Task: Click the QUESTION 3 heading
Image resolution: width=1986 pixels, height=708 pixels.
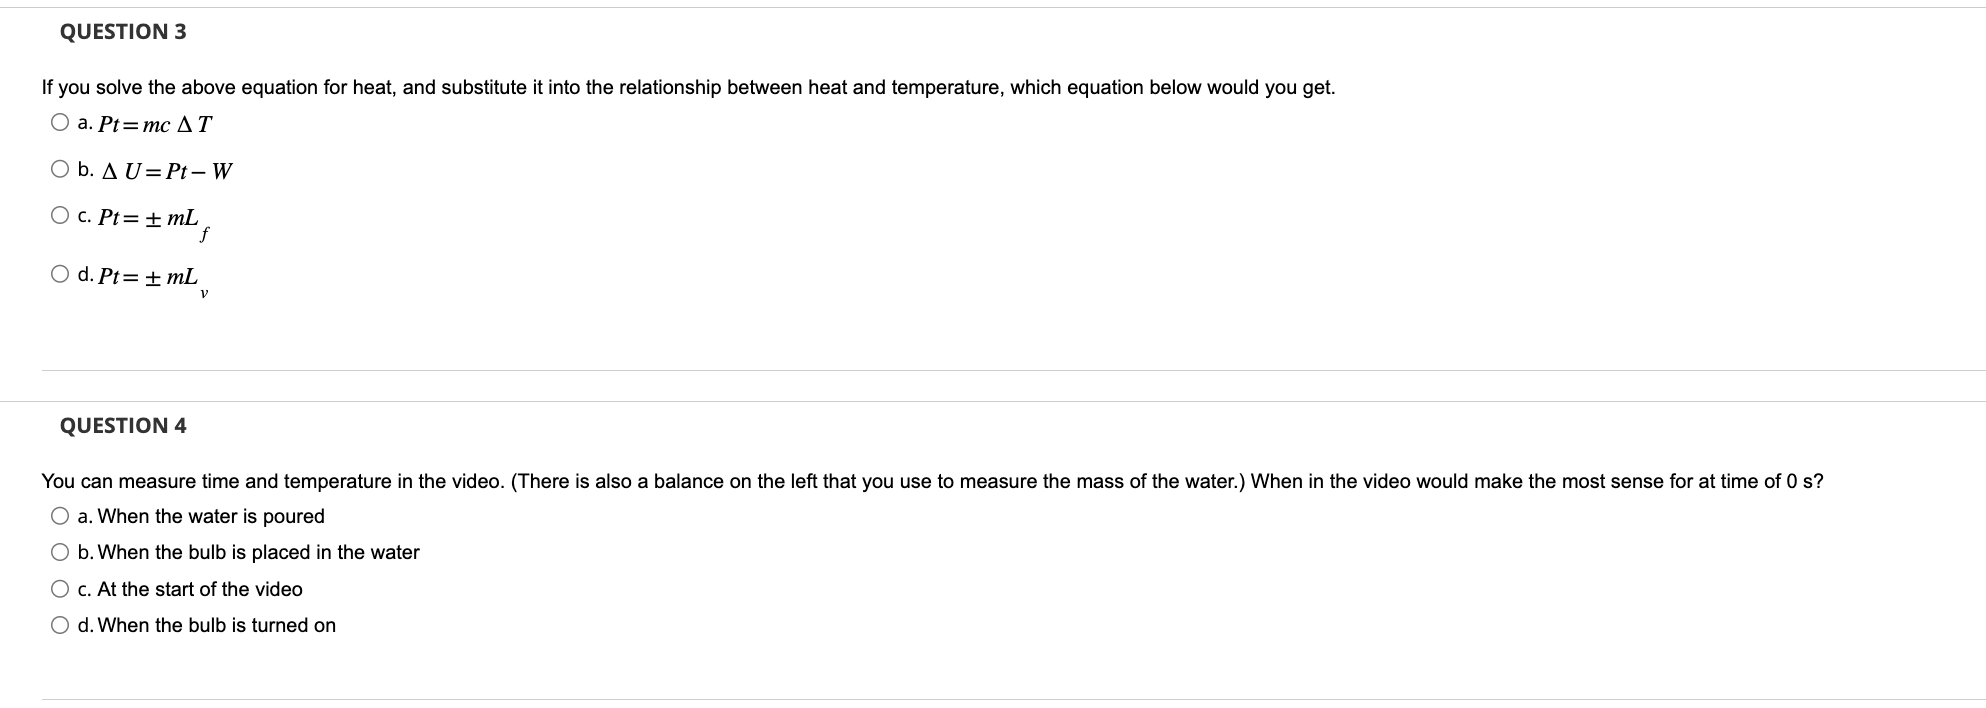Action: click(122, 31)
